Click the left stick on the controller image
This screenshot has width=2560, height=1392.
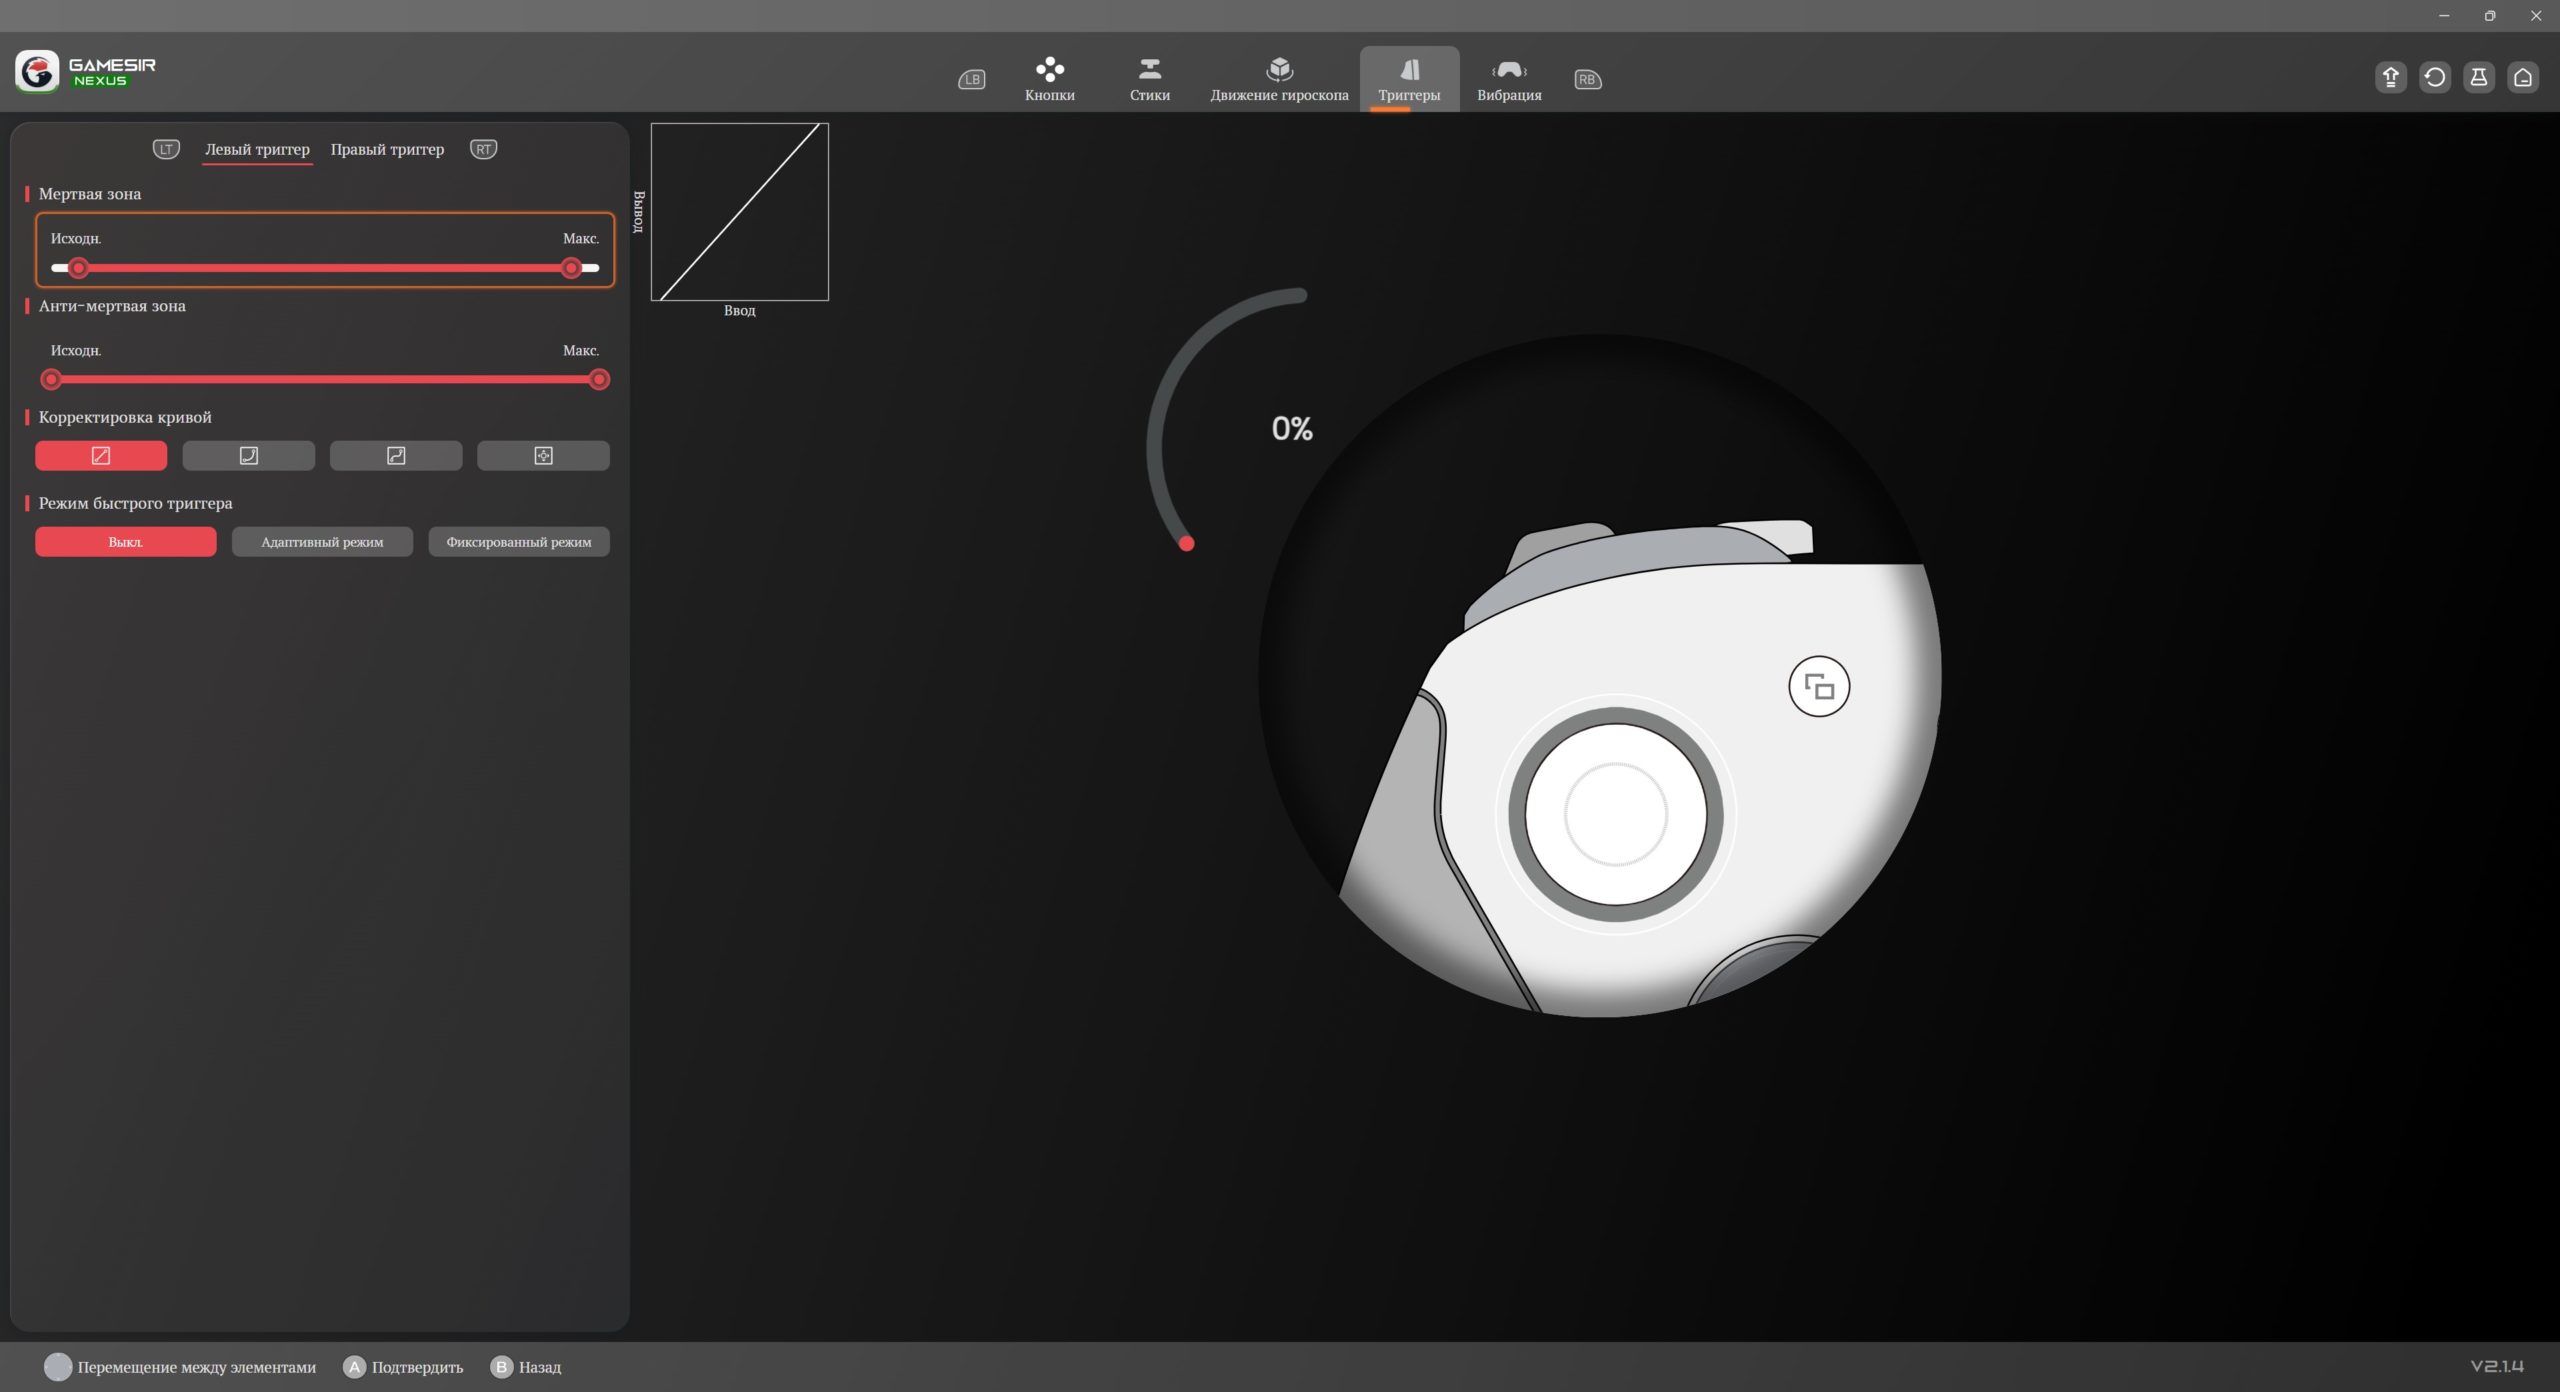(x=1615, y=814)
